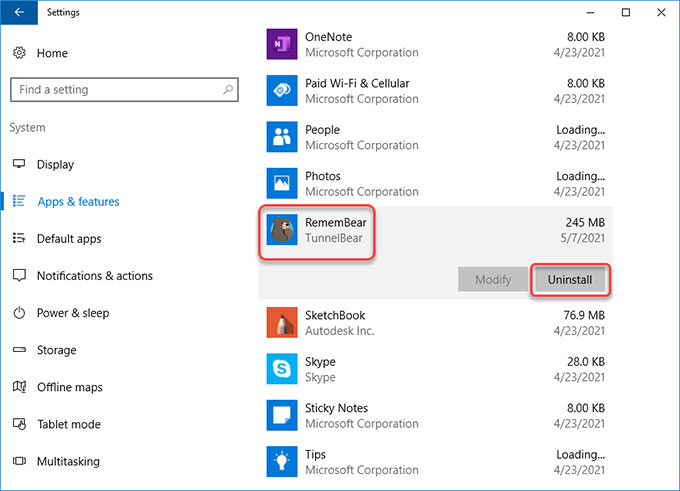Click the 245 MB size value

tap(585, 223)
